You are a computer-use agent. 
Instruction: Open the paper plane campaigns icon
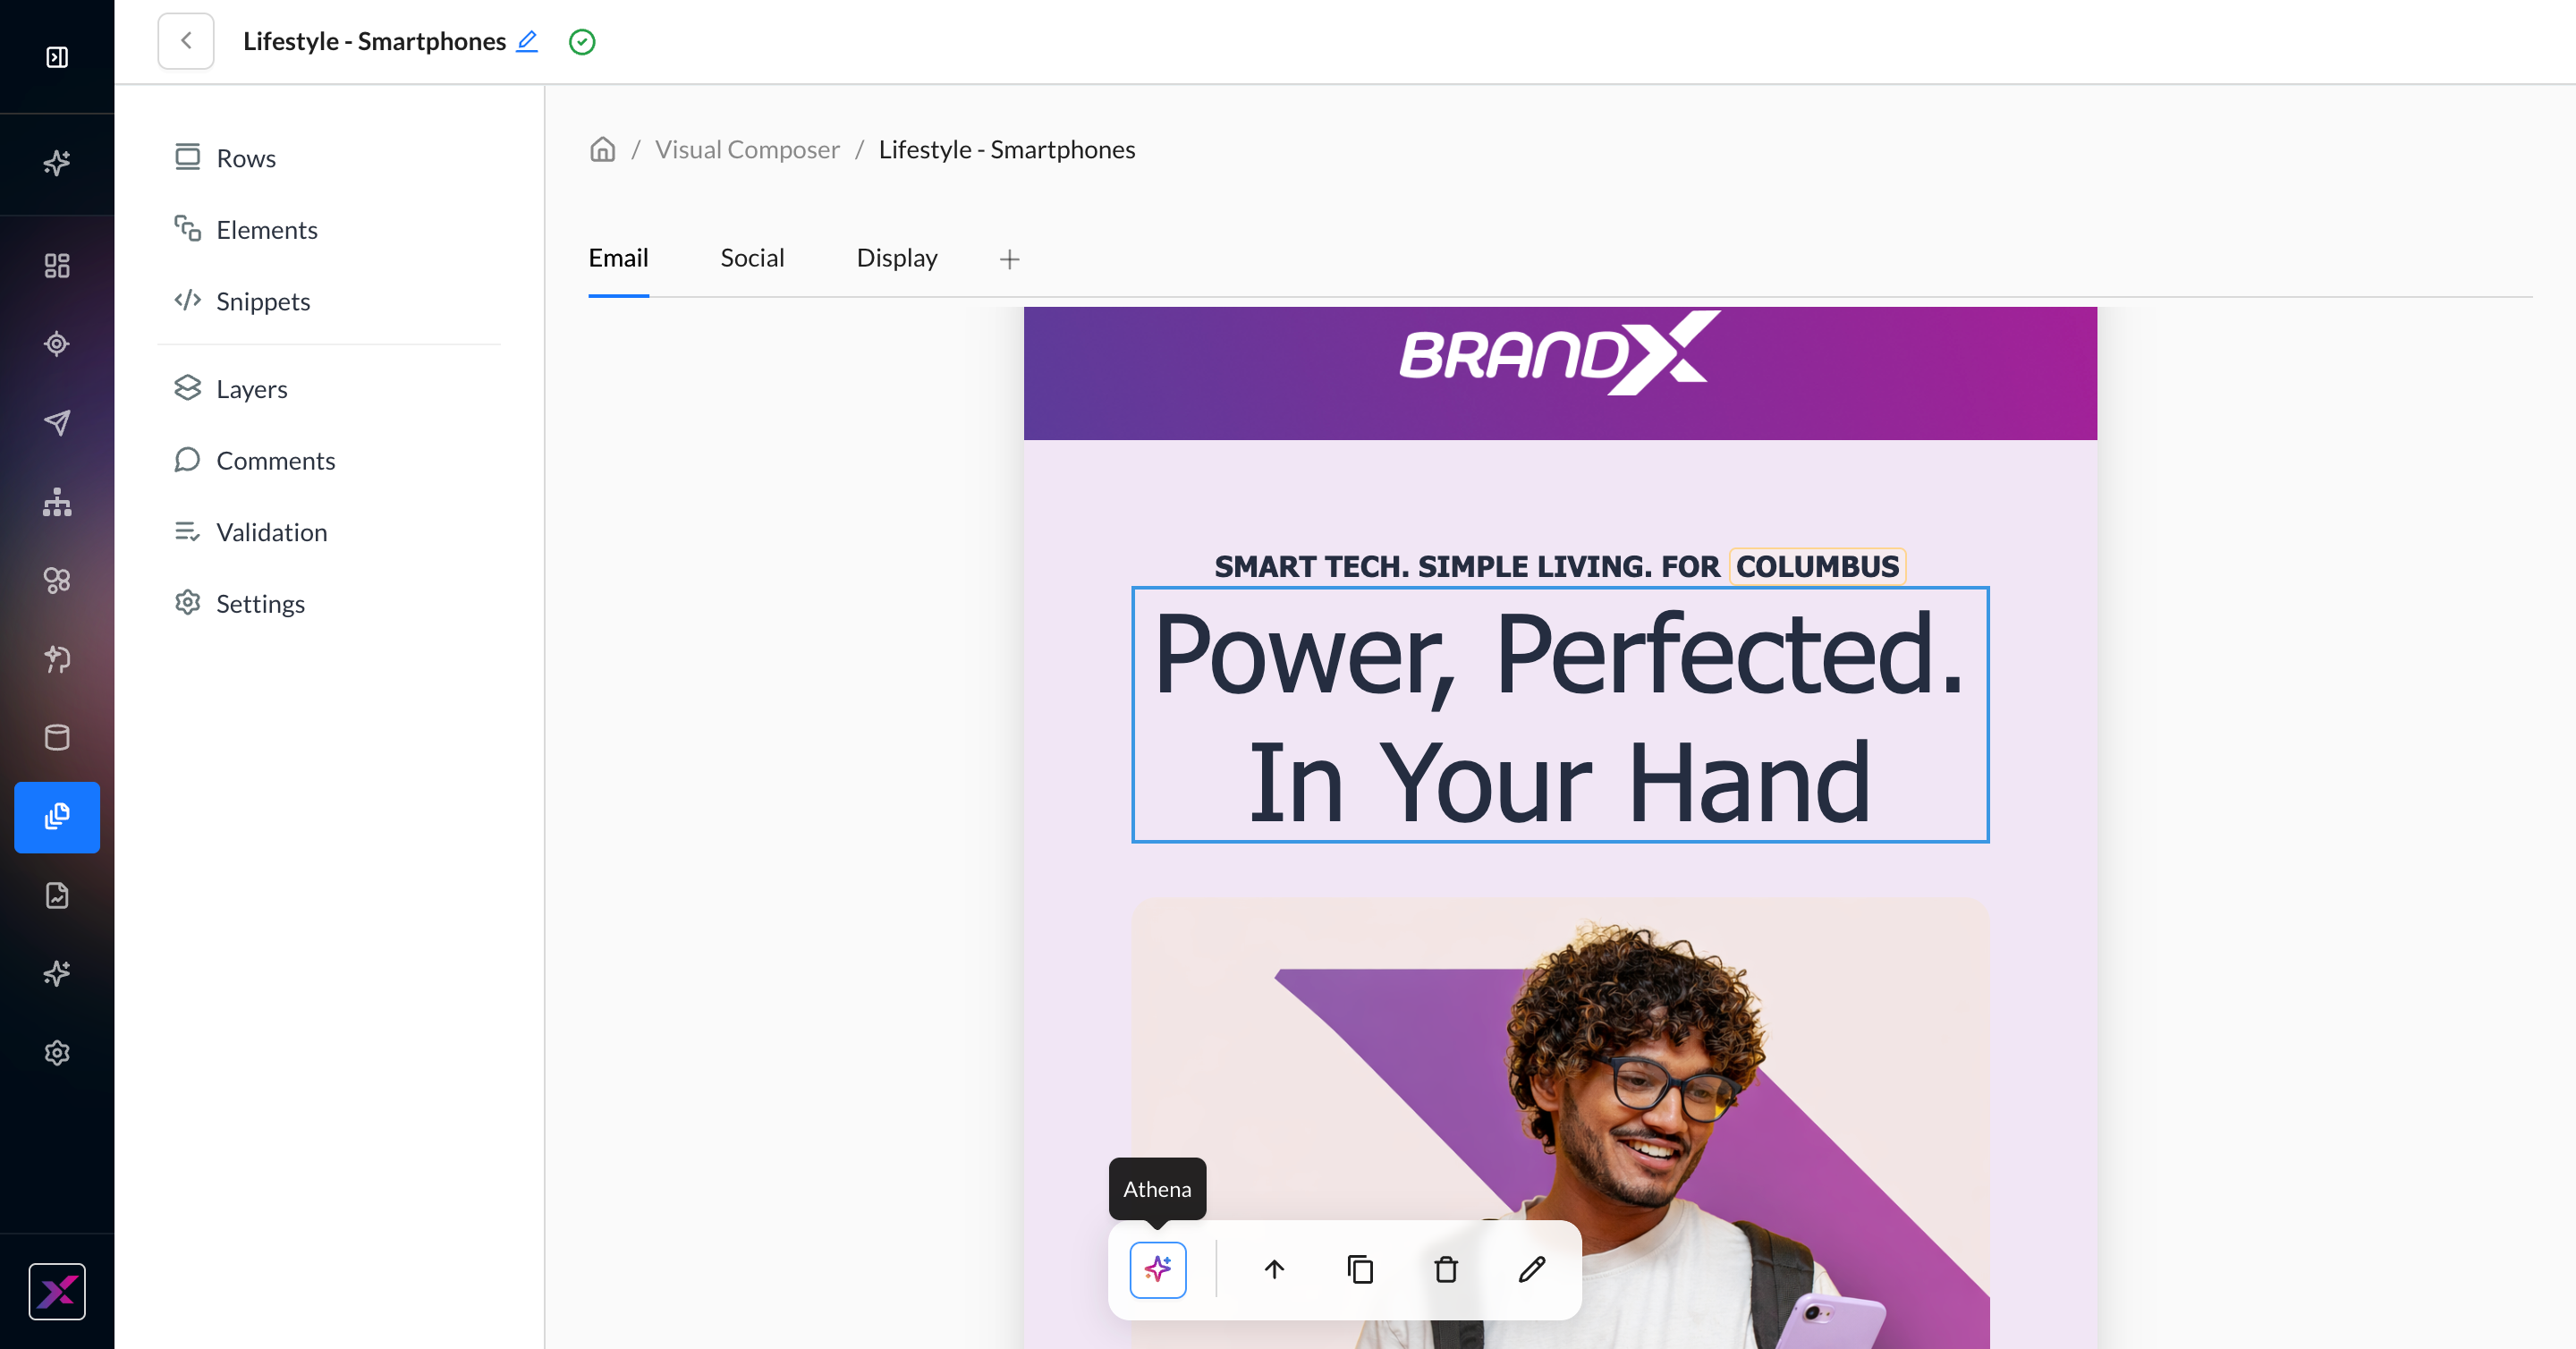[57, 422]
